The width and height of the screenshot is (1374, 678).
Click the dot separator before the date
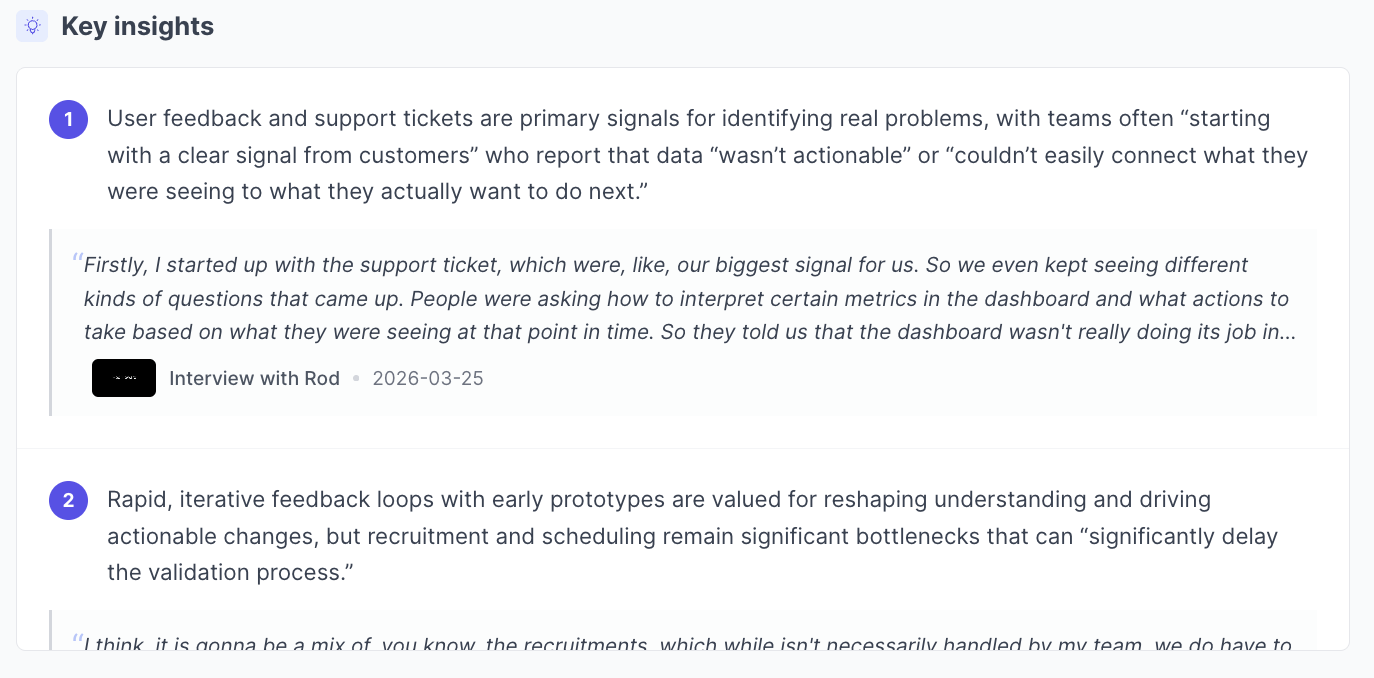point(356,379)
